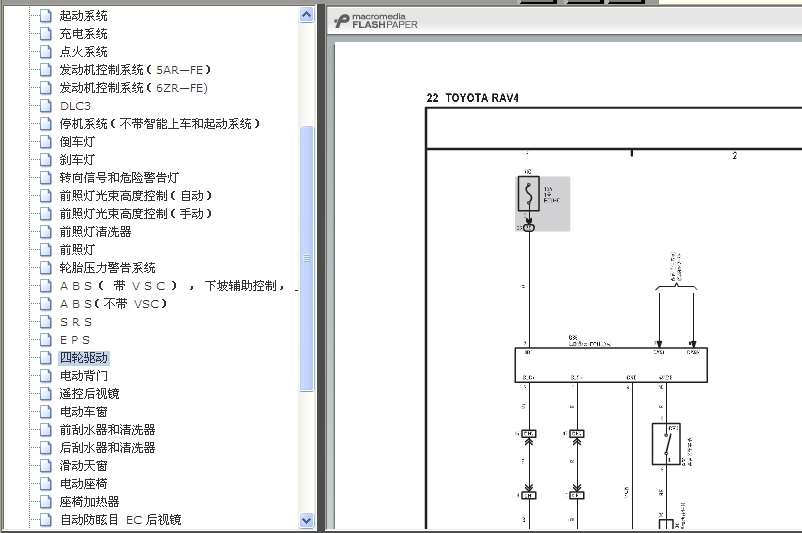Select the highlighted 四轮驱动 entry
This screenshot has height=533, width=802.
pyautogui.click(x=84, y=358)
